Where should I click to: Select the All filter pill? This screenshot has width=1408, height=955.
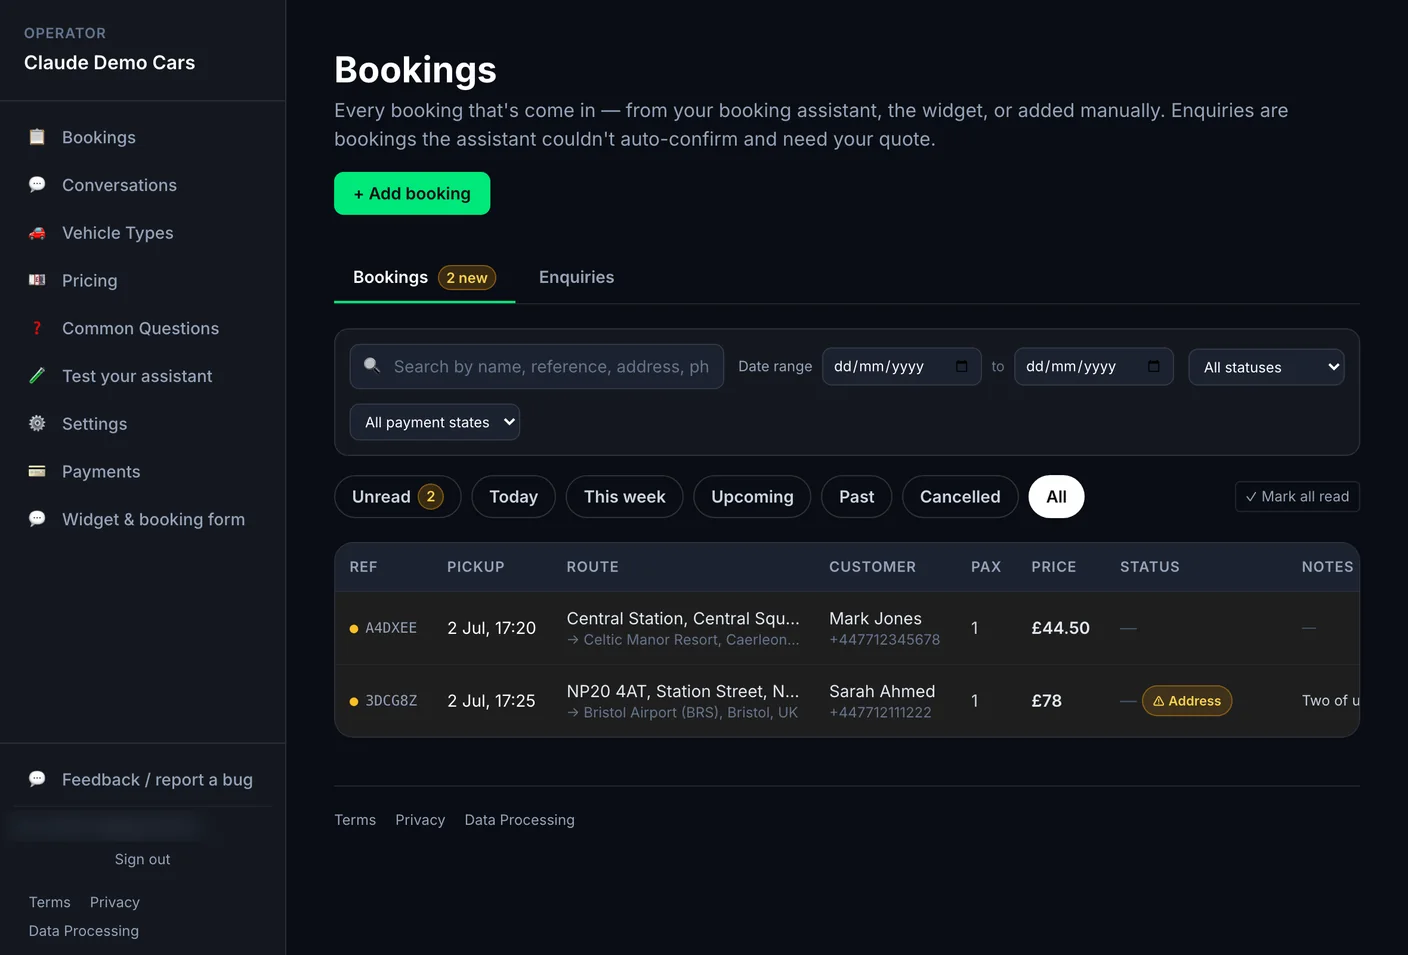[1056, 497]
